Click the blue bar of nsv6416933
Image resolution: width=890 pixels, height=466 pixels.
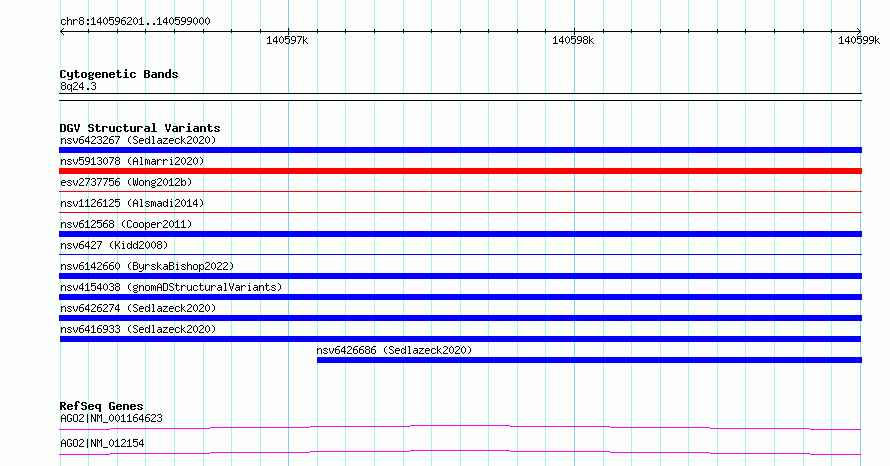click(460, 339)
